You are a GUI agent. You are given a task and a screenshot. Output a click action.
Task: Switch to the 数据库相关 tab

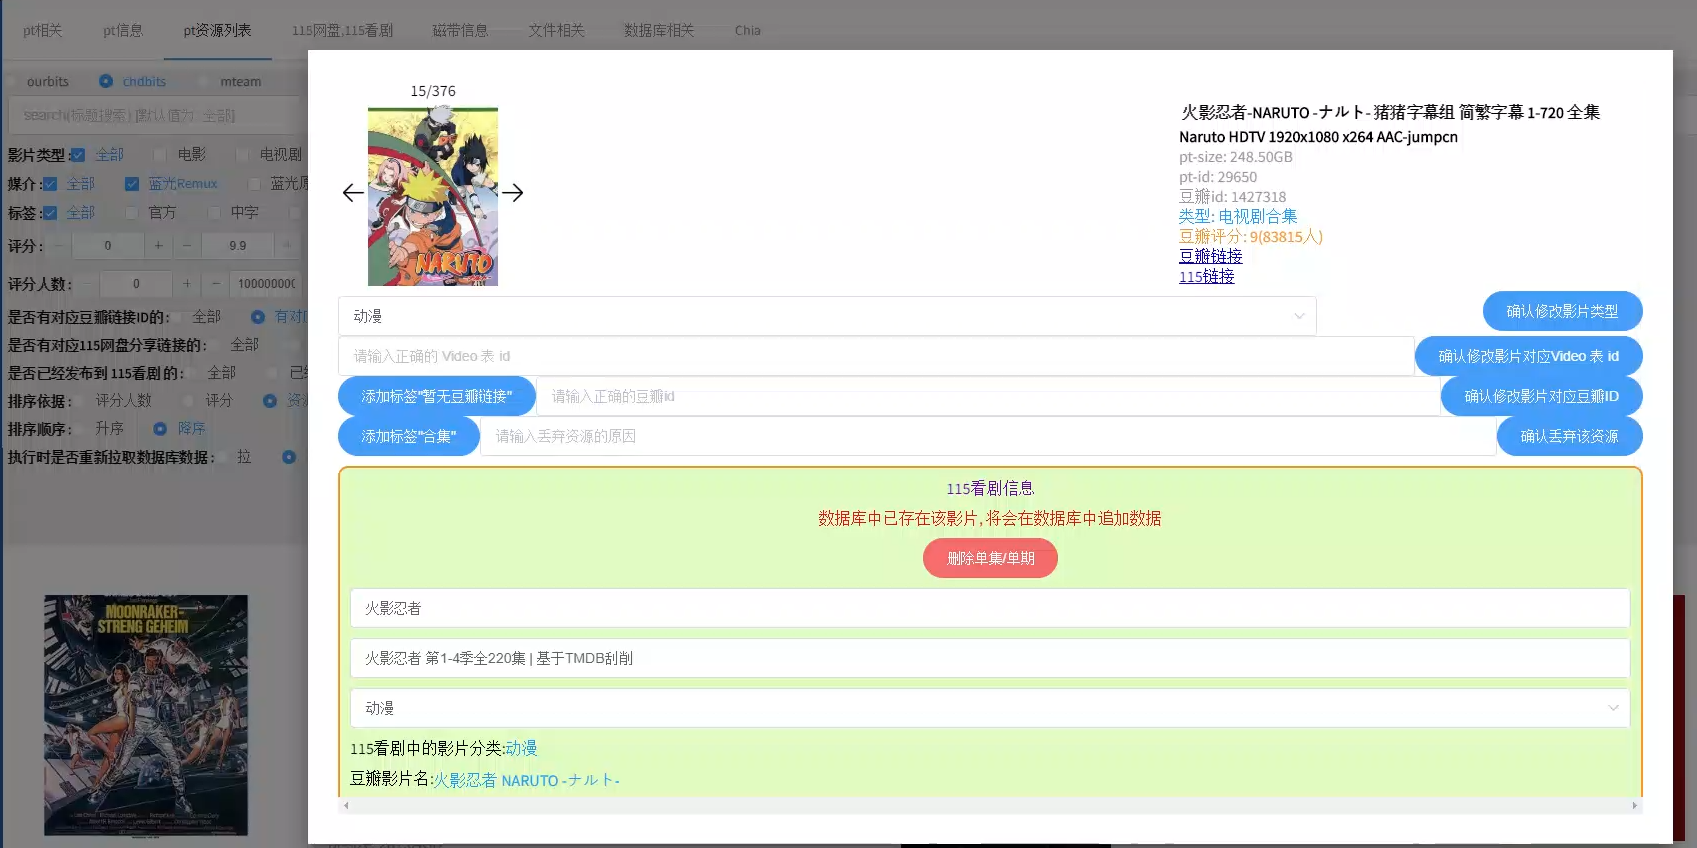pos(659,30)
